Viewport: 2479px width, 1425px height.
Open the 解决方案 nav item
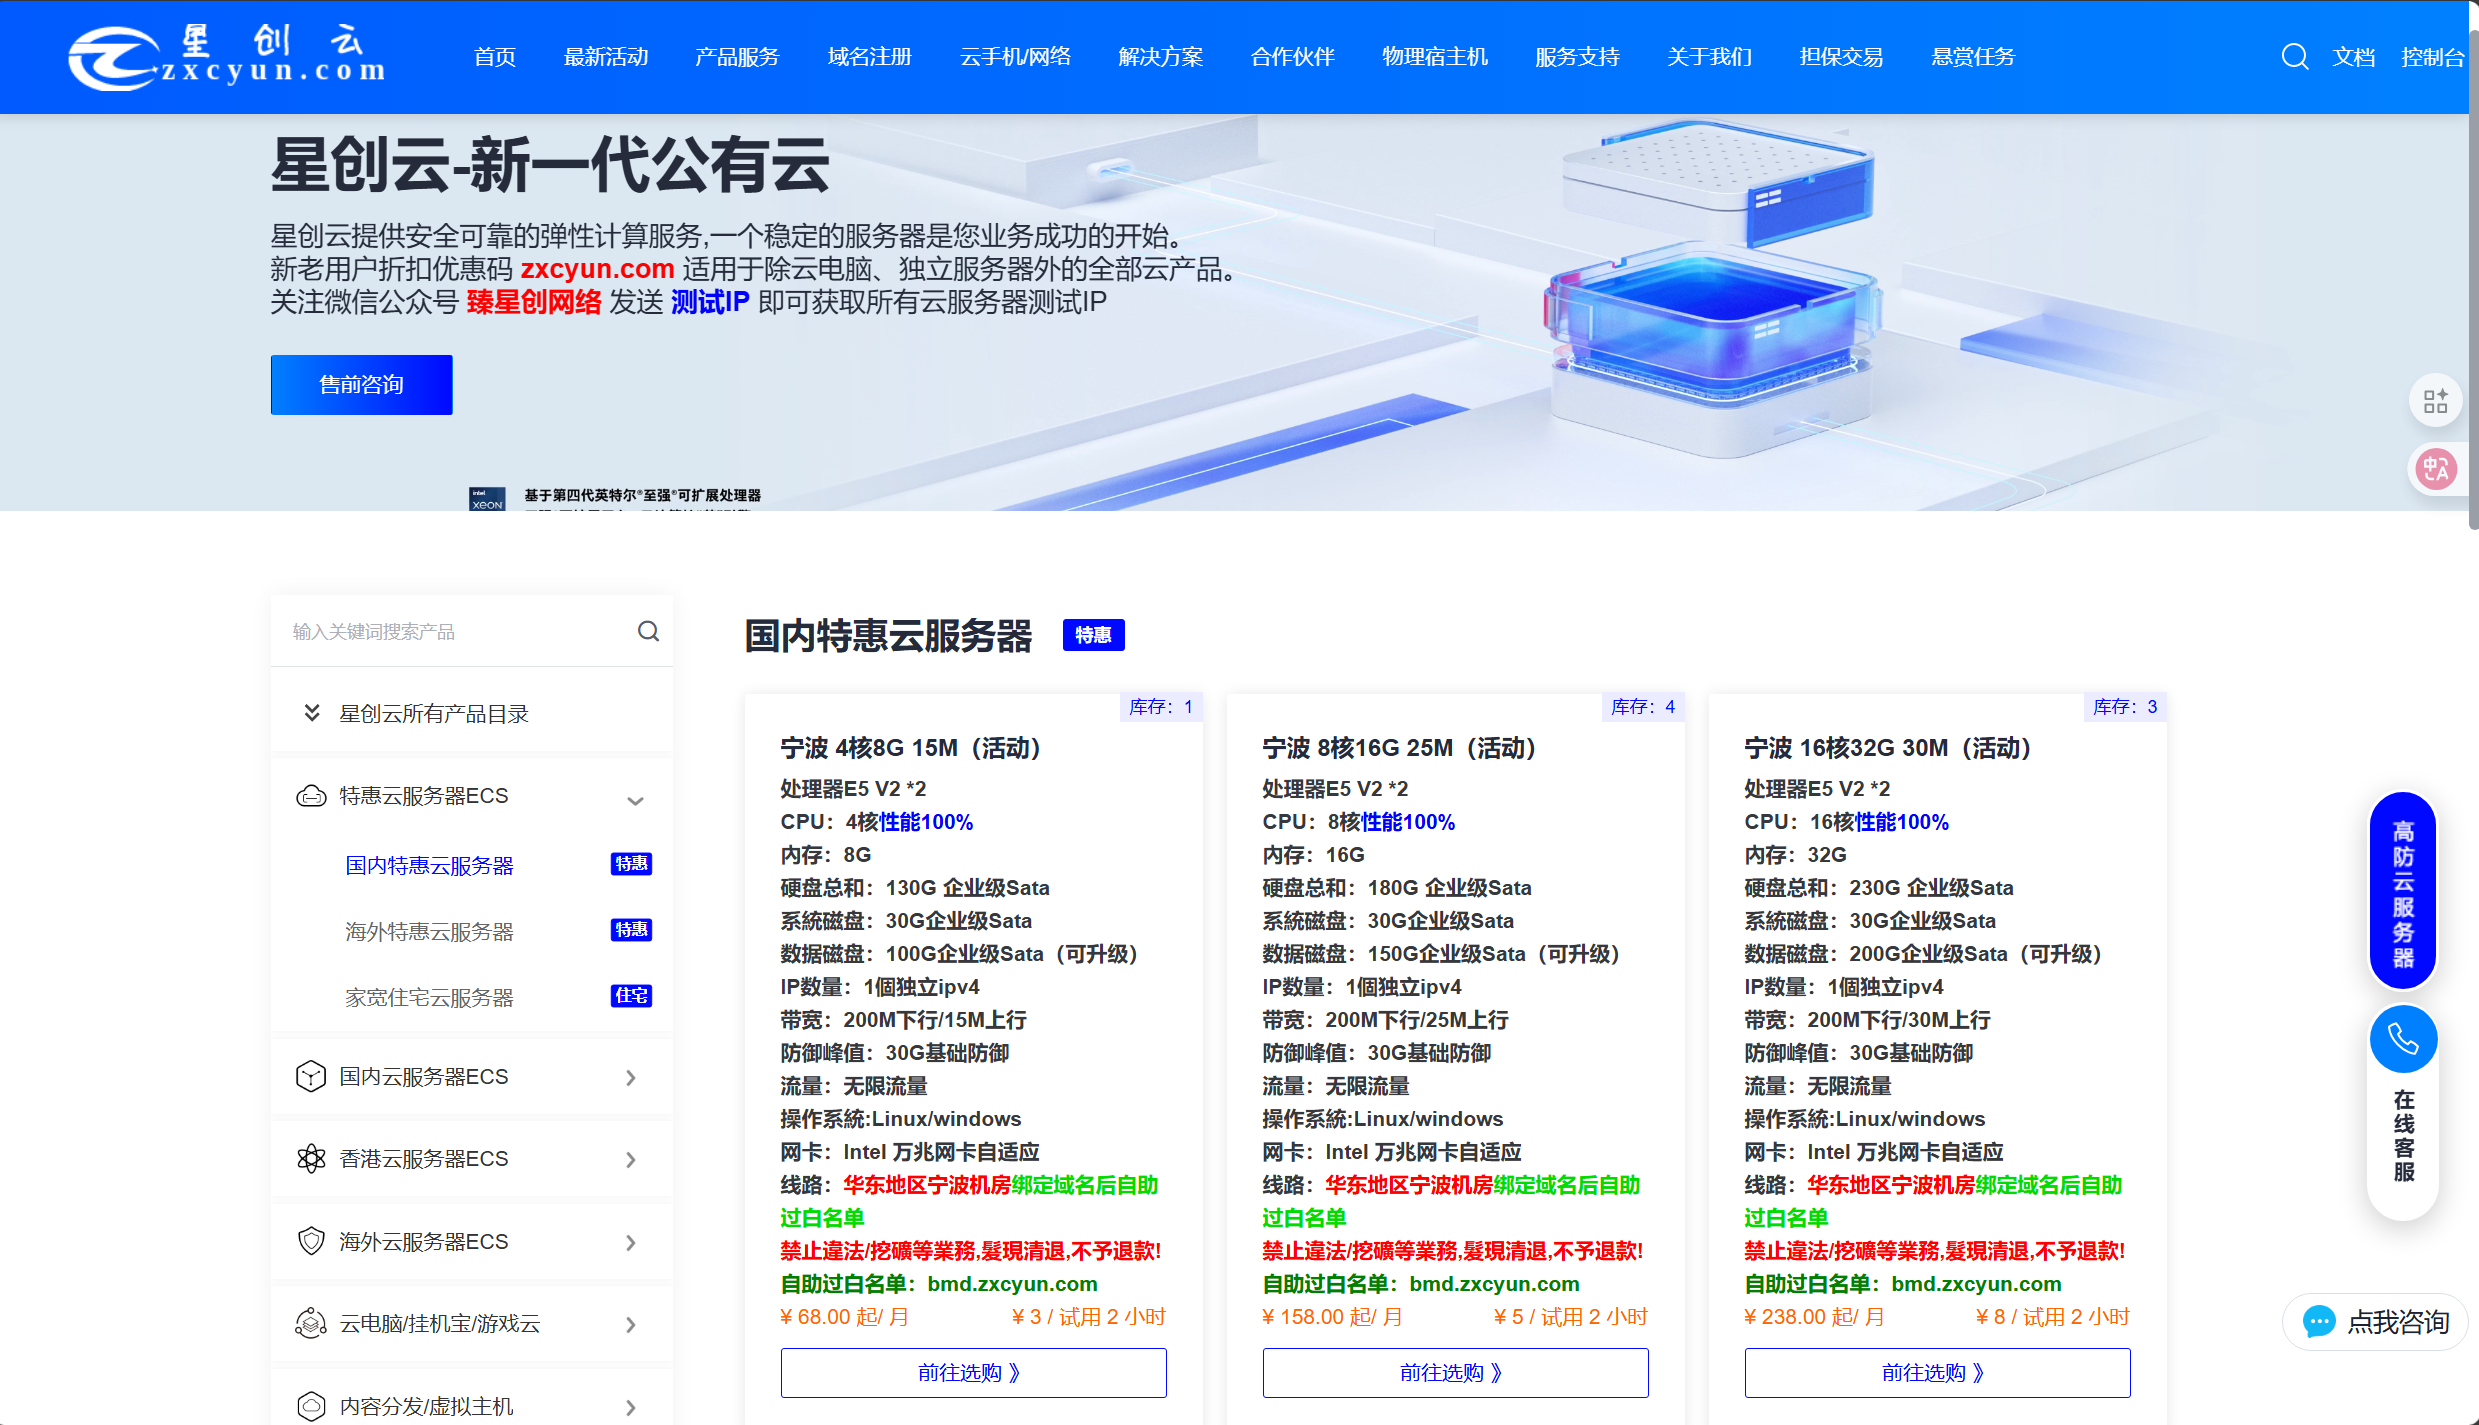tap(1160, 57)
